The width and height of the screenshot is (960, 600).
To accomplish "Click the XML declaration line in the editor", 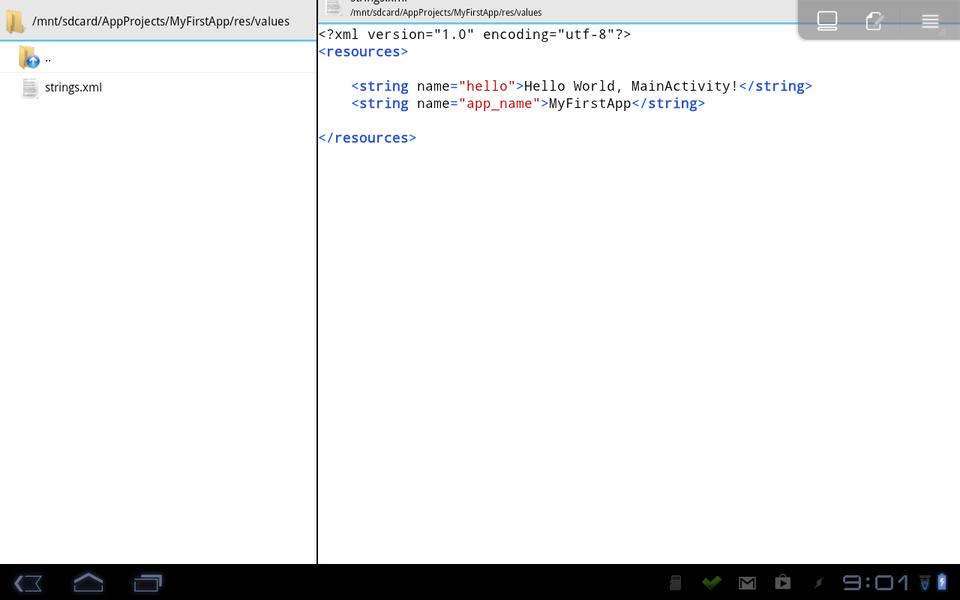I will point(474,34).
